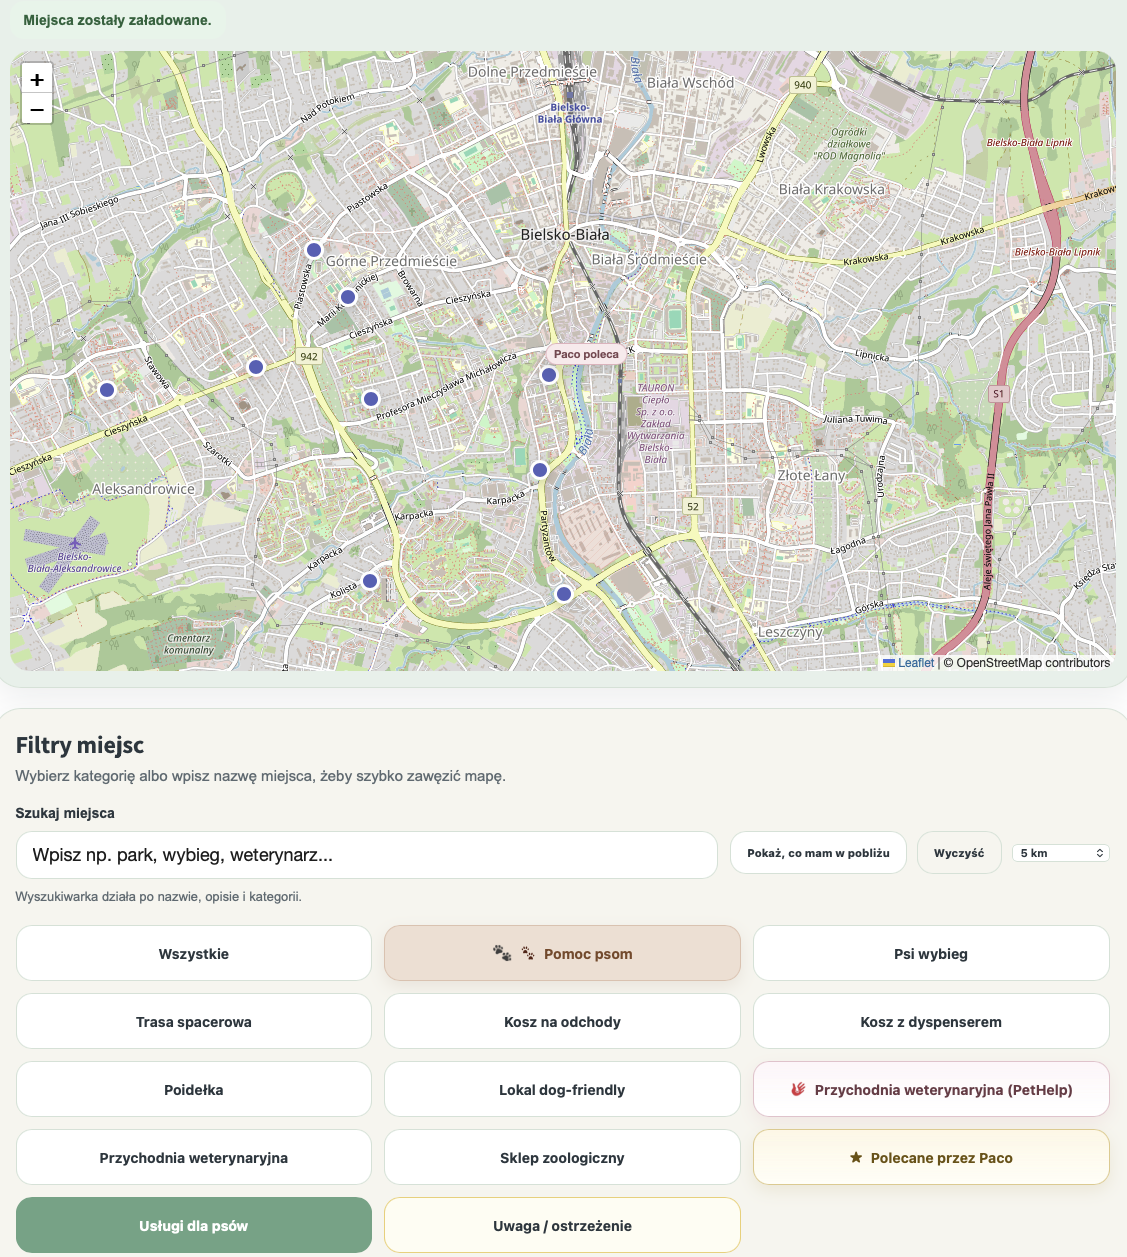Toggle the Poidełka filter
The image size is (1127, 1257).
click(x=194, y=1090)
